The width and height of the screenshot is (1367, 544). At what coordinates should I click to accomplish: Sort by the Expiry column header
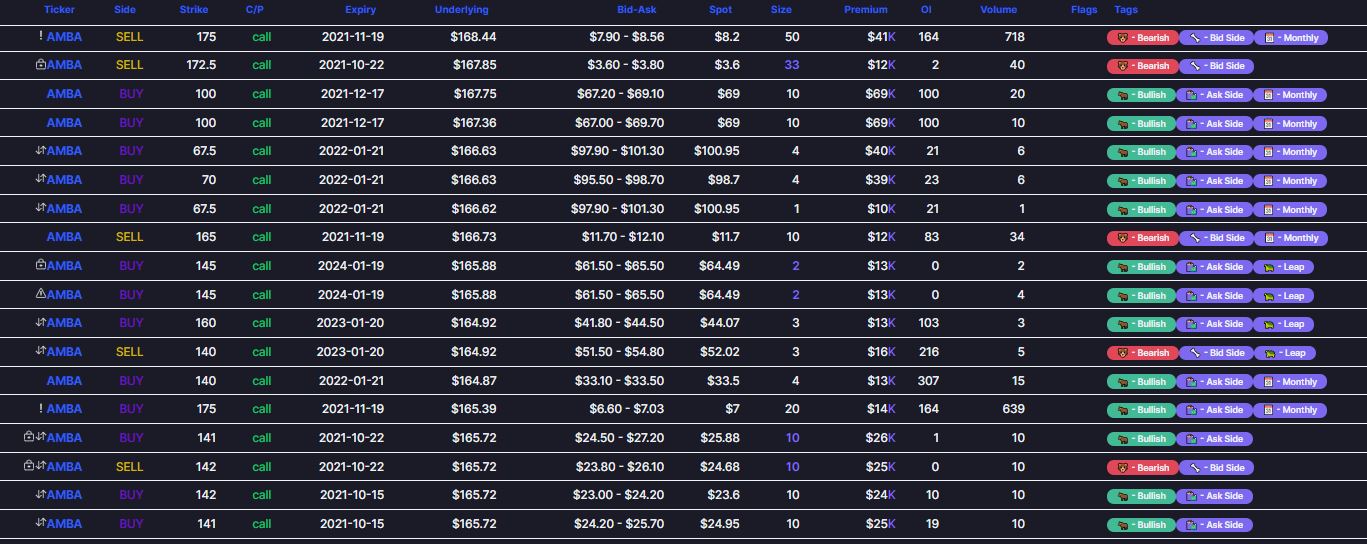(360, 9)
